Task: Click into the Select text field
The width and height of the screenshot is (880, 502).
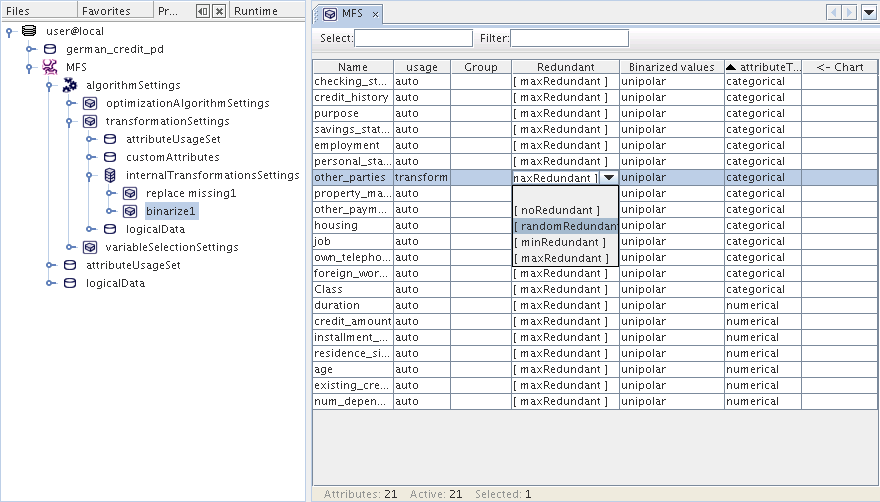Action: 413,38
